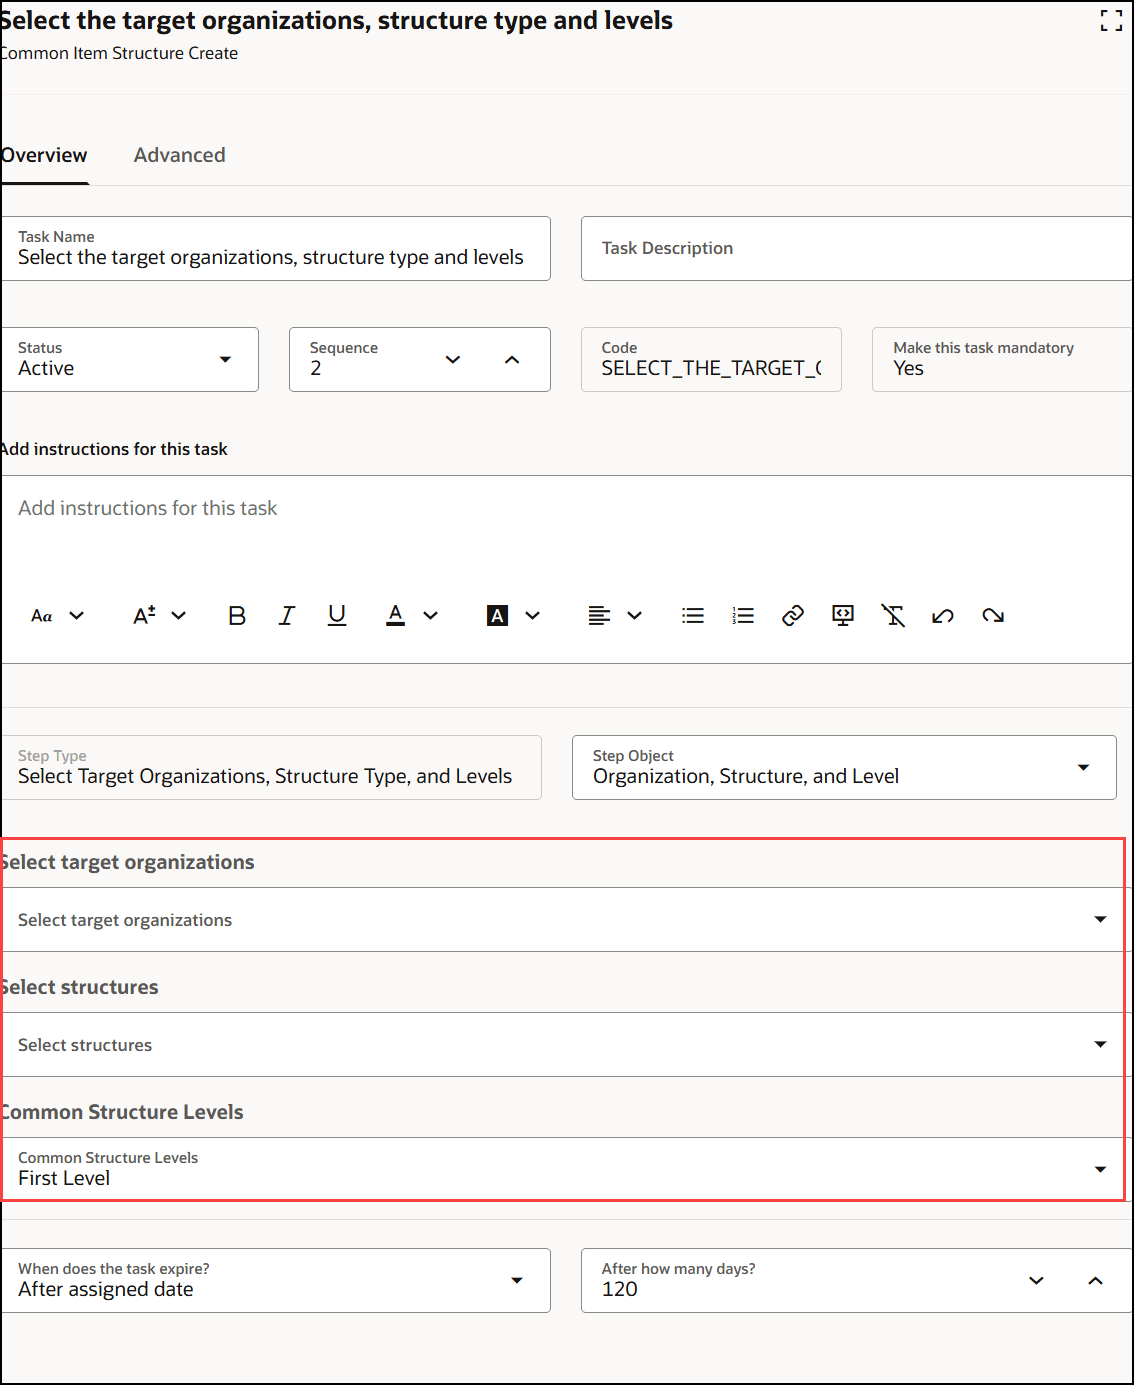Toggle bold formatting in the instructions toolbar

pyautogui.click(x=237, y=616)
